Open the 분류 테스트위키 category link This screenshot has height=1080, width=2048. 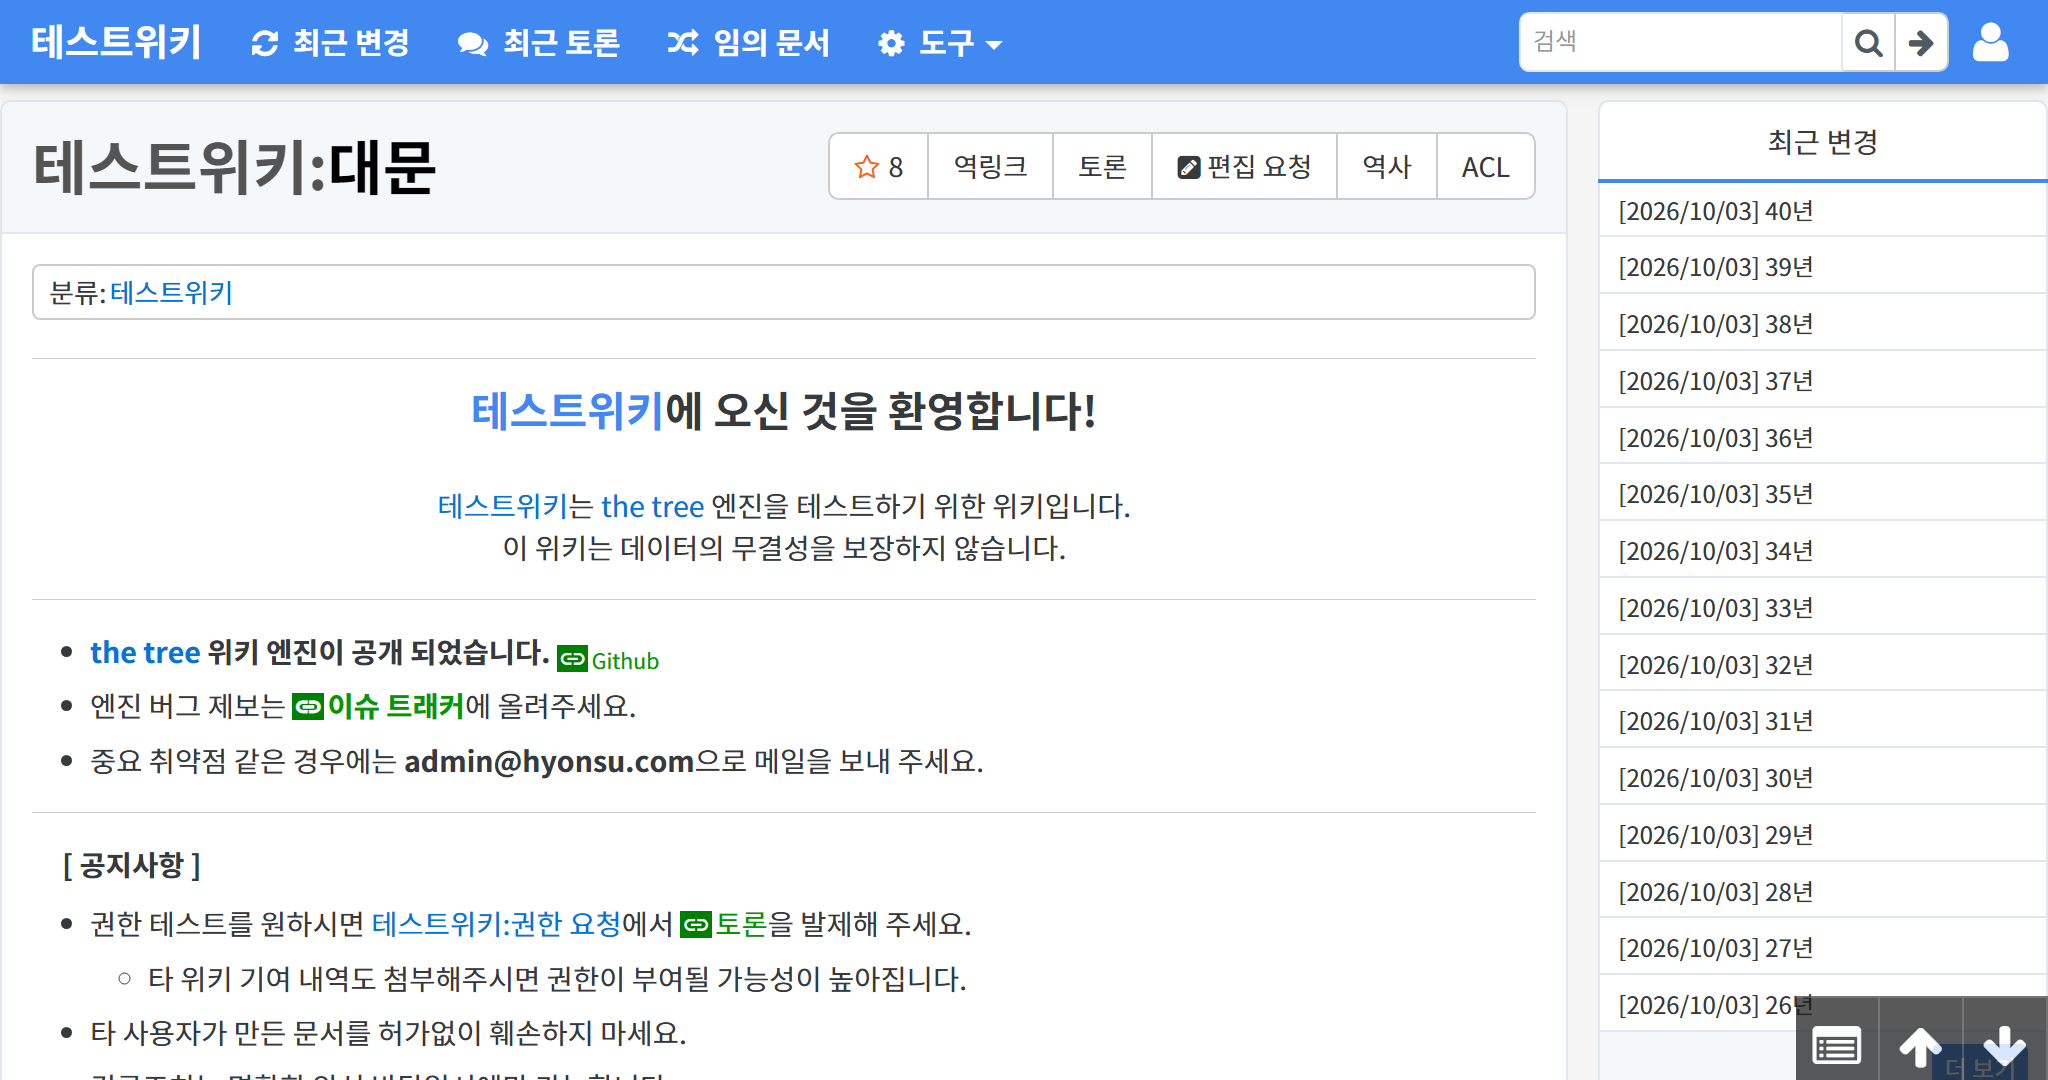click(171, 292)
